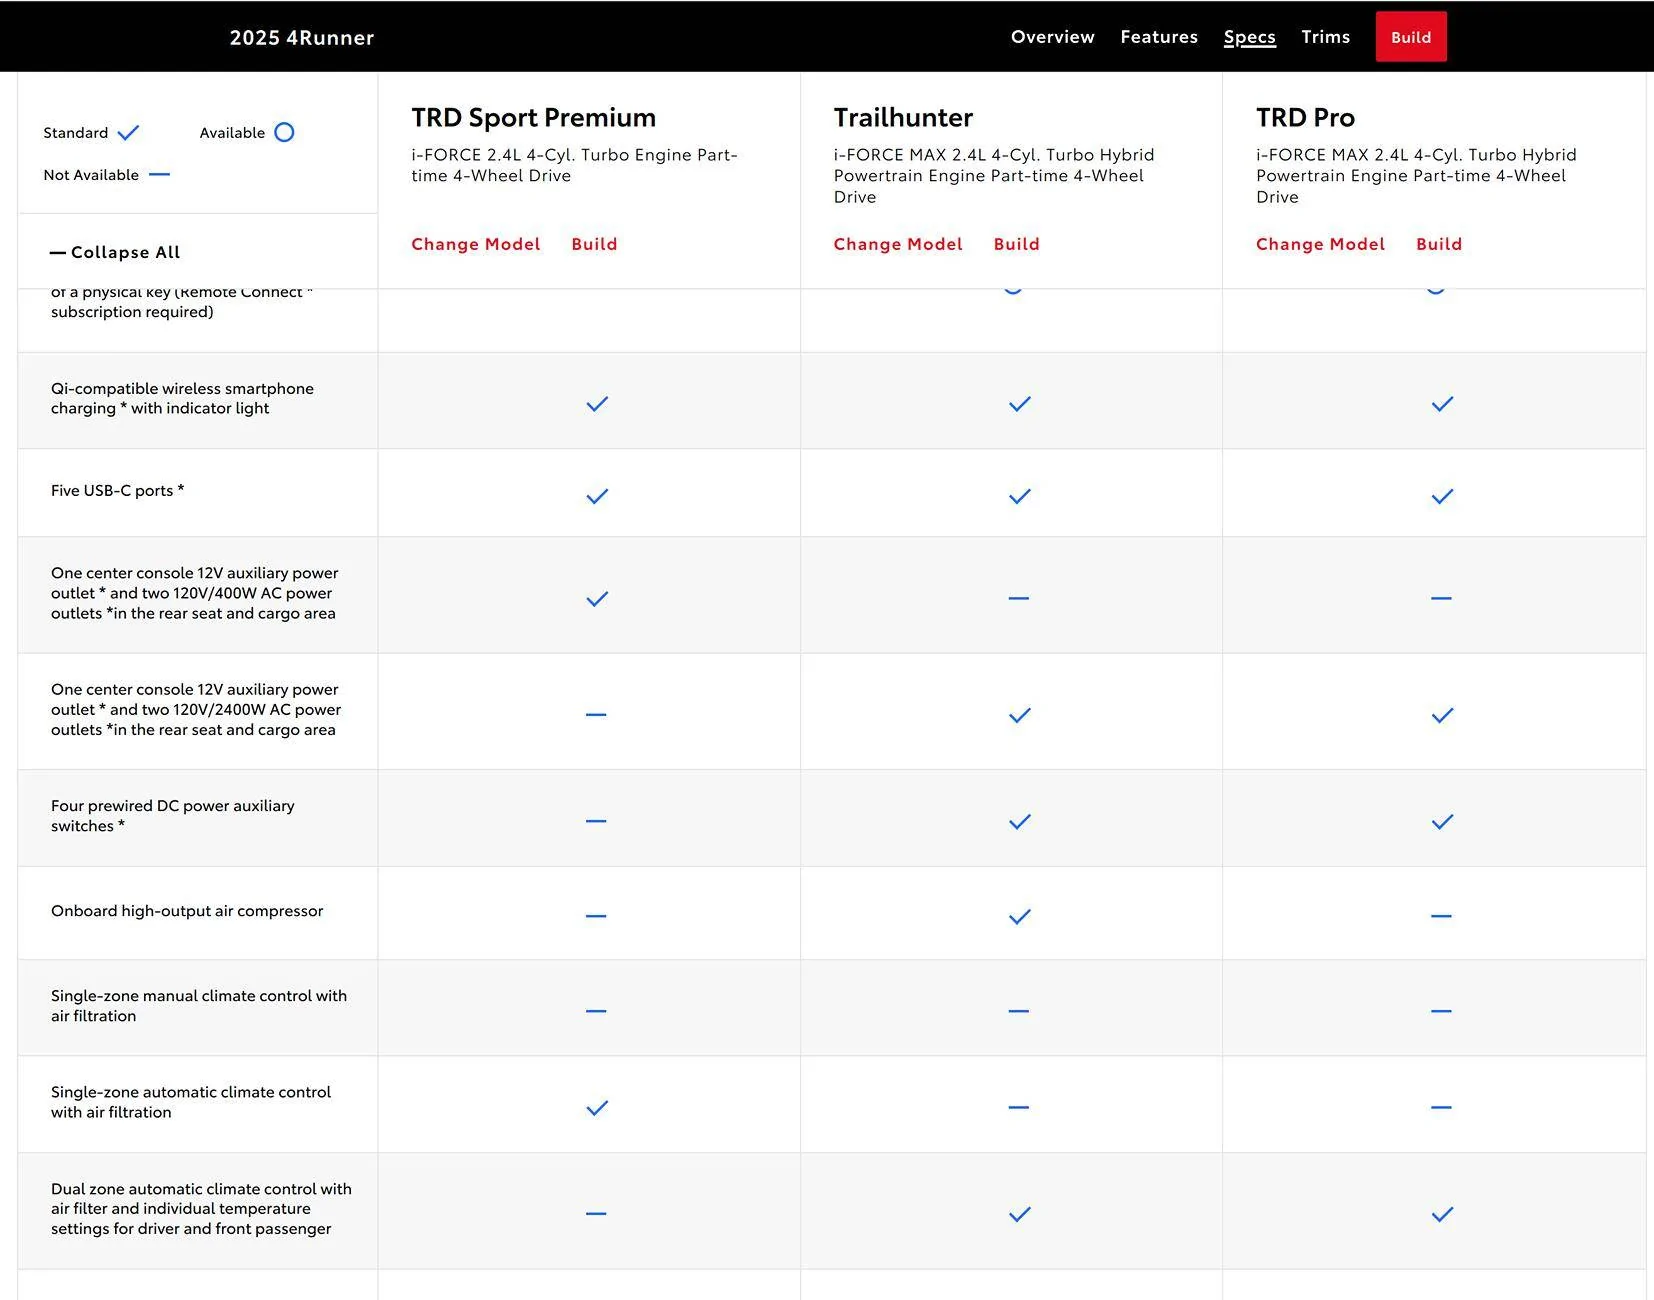Viewport: 1654px width, 1300px height.
Task: Collapse all spec sections
Action: click(x=115, y=252)
